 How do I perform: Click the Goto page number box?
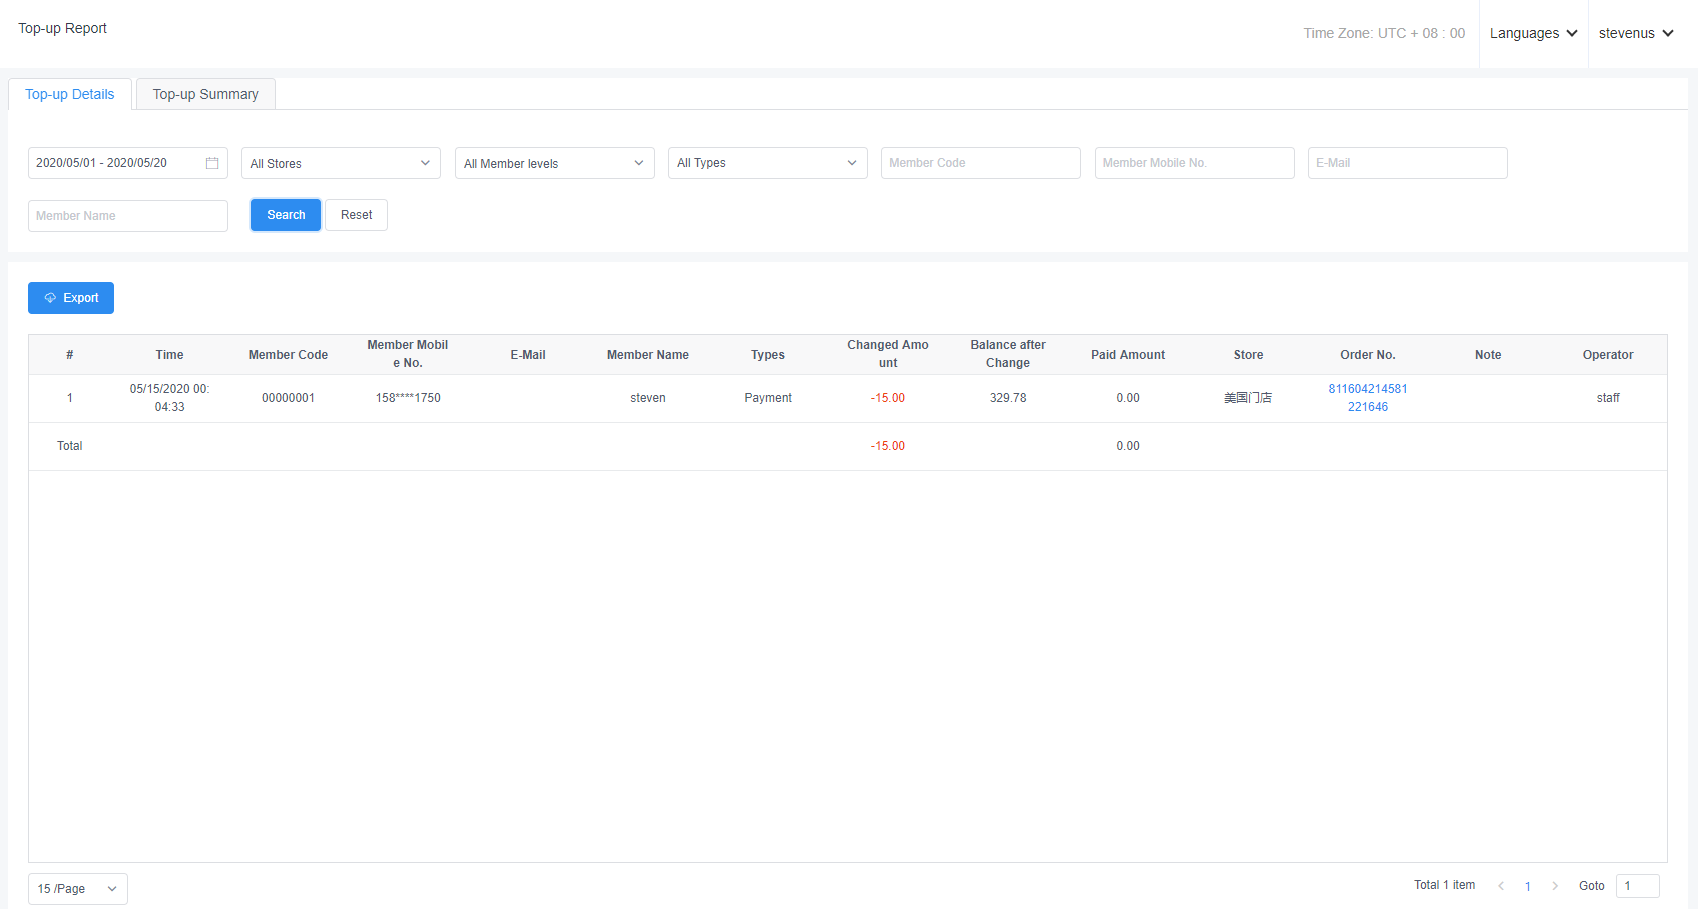pyautogui.click(x=1637, y=886)
